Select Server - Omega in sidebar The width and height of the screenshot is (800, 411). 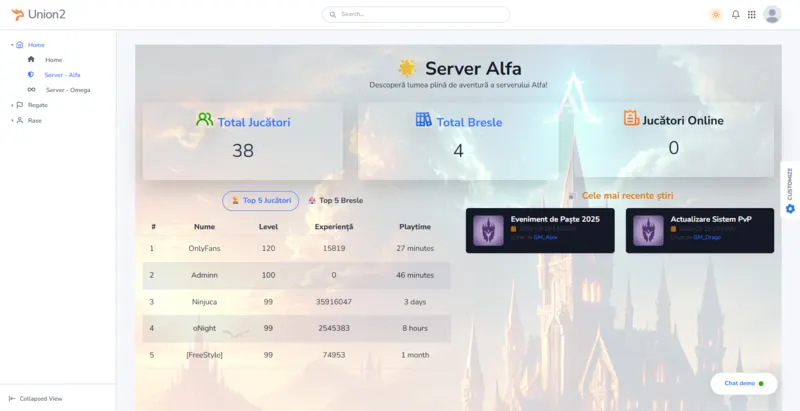[68, 90]
